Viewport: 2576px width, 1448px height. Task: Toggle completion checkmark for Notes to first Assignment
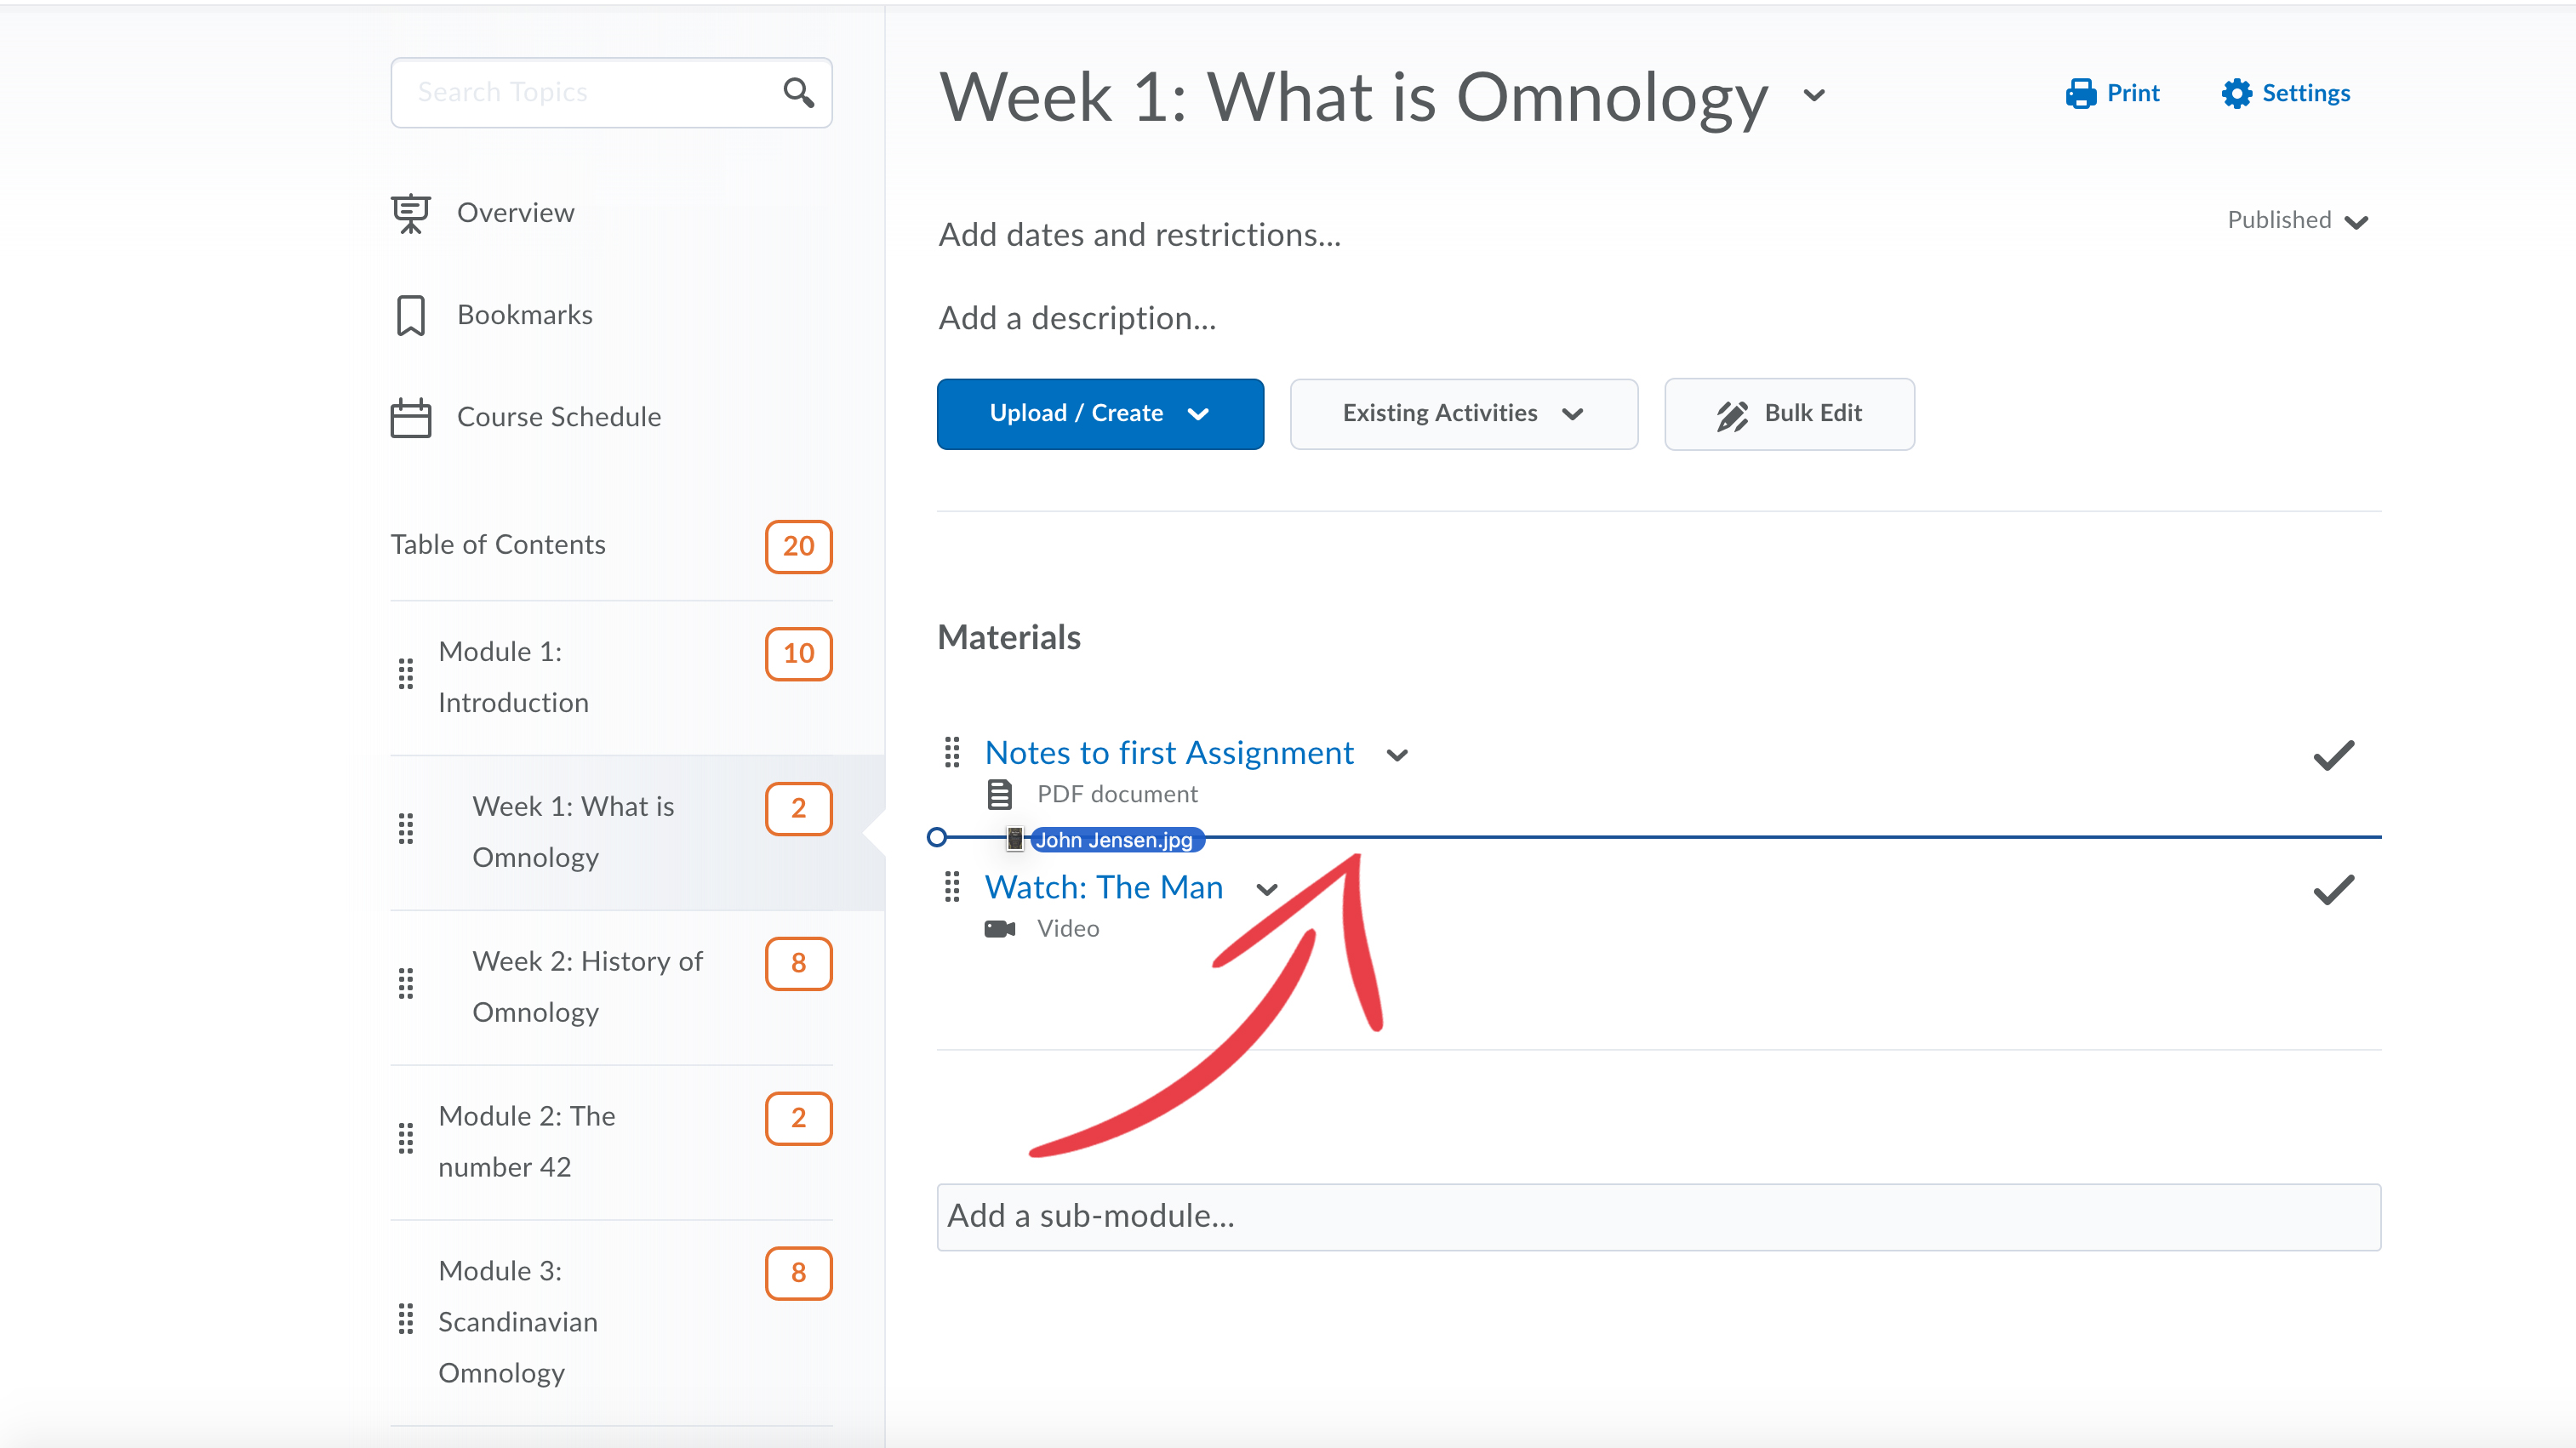(x=2333, y=755)
